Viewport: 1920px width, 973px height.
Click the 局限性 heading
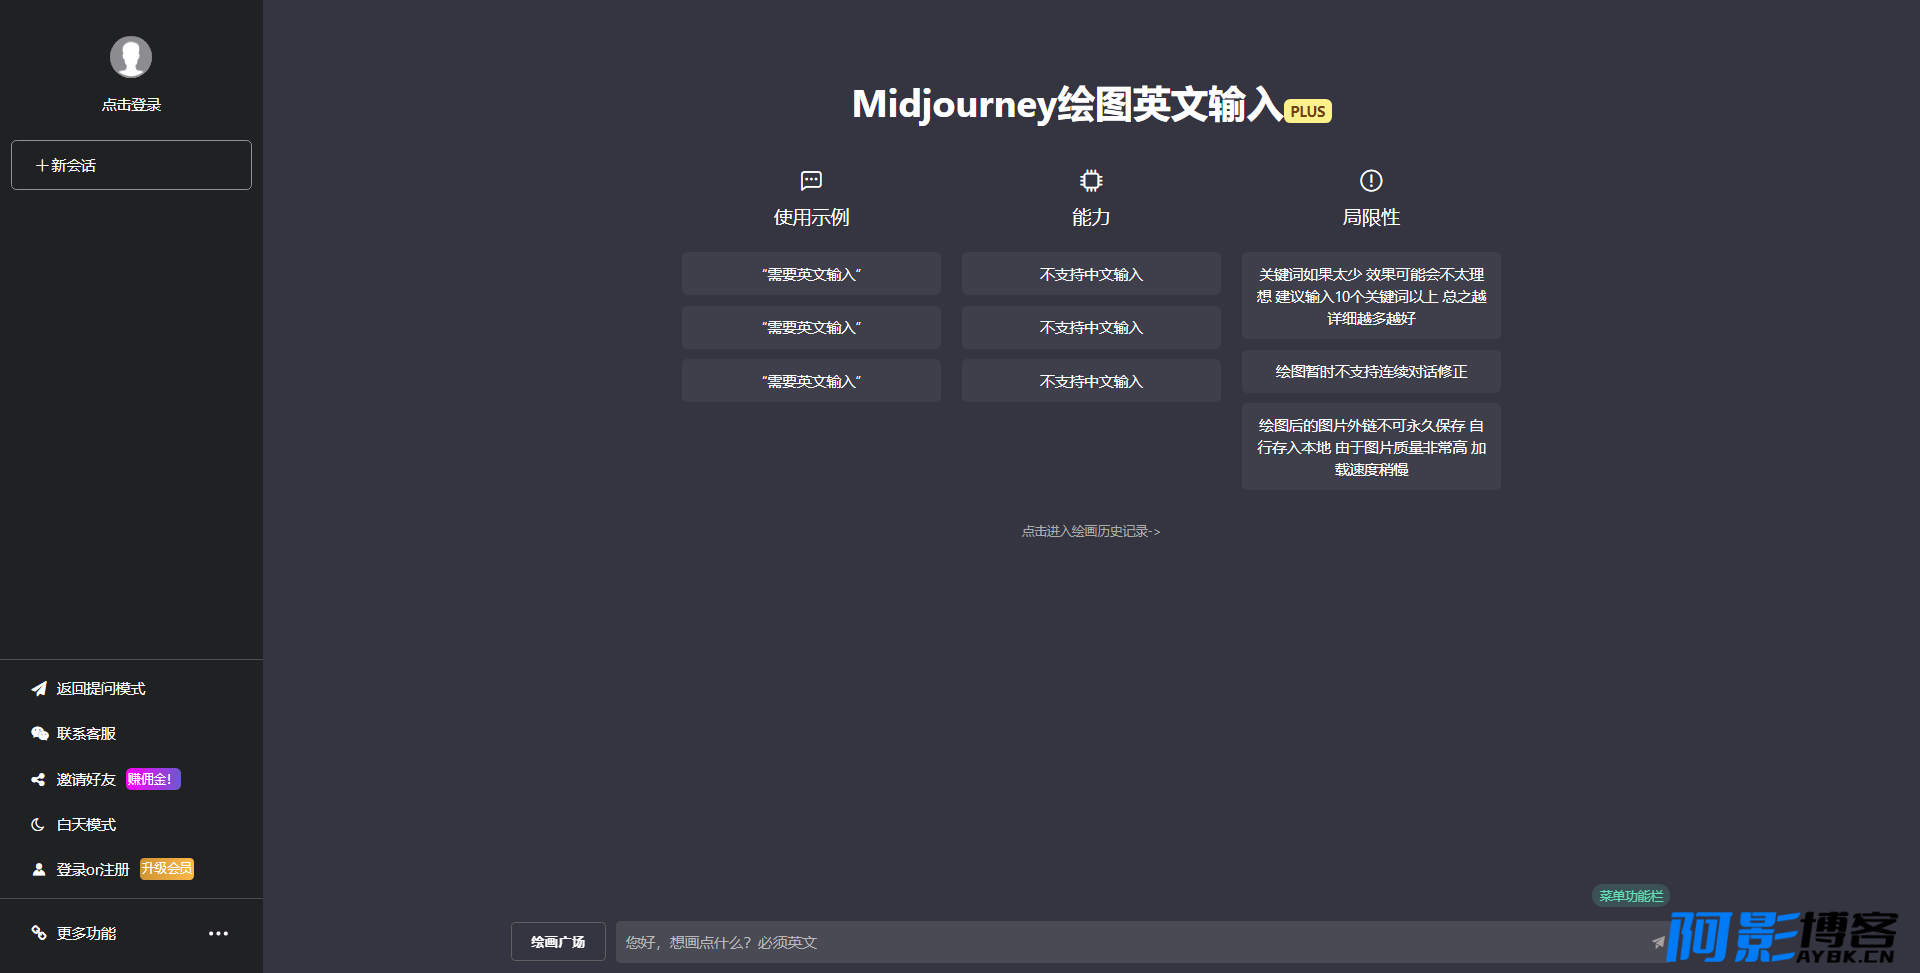tap(1371, 217)
